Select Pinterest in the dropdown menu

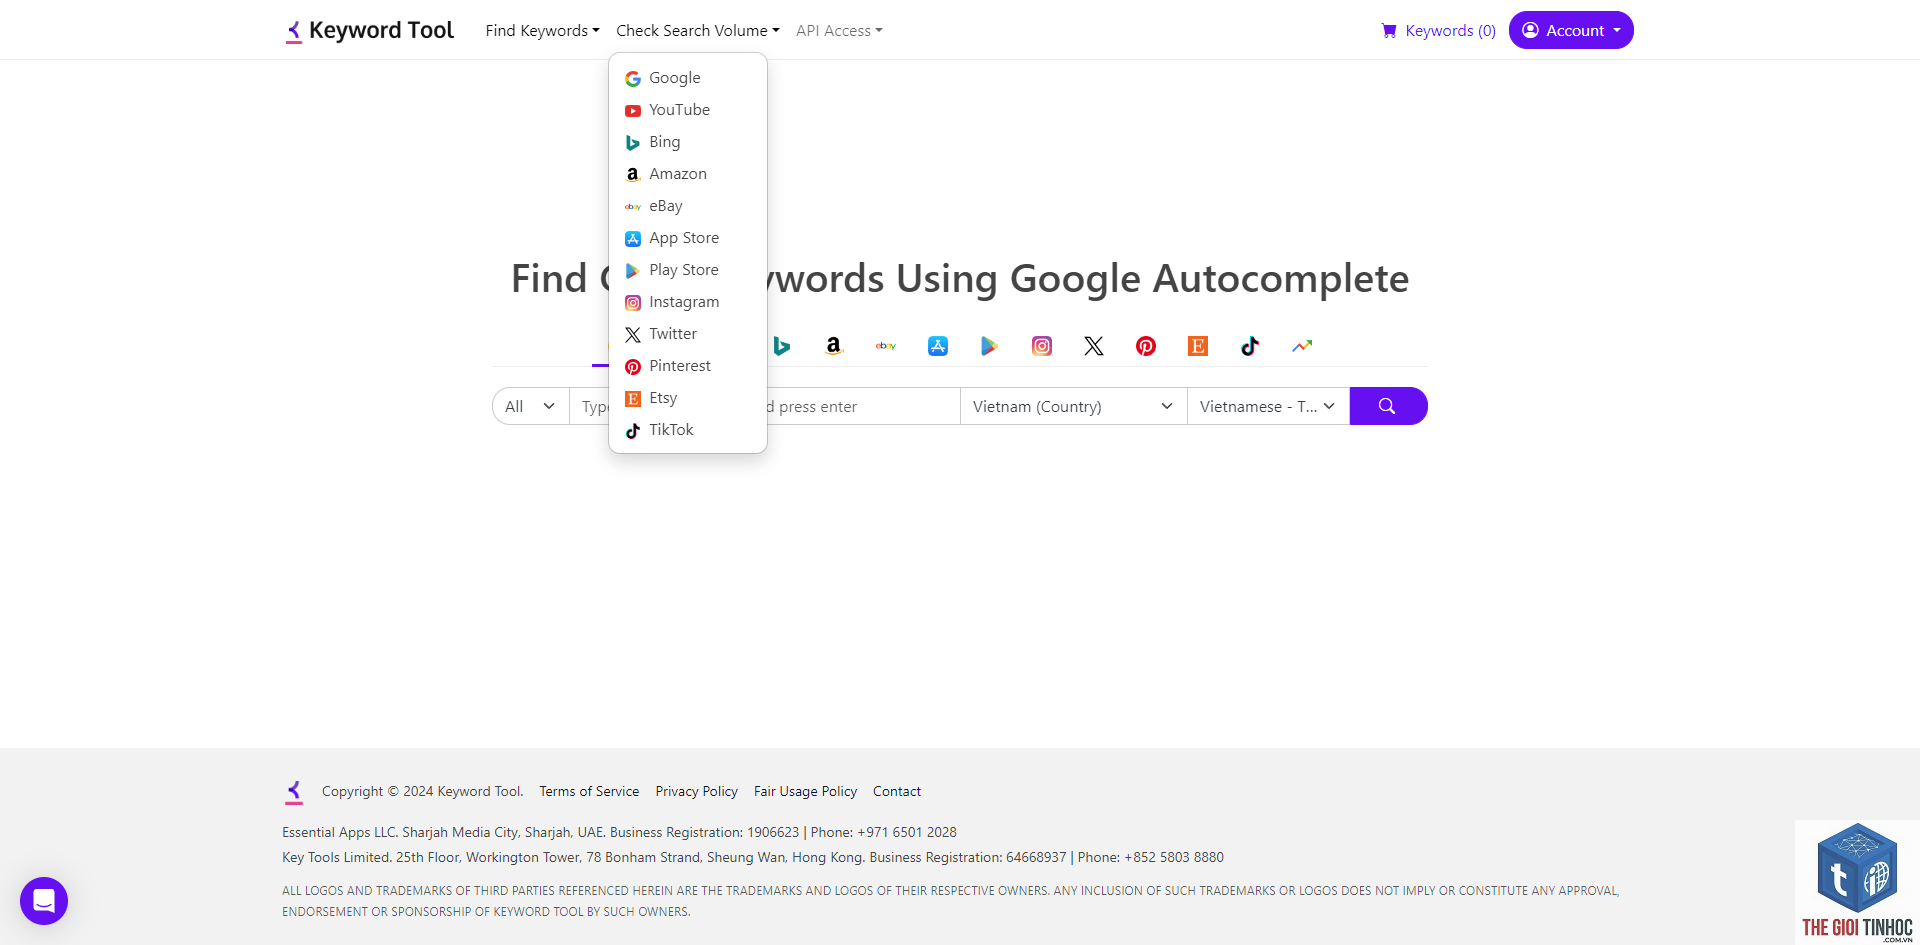click(688, 366)
